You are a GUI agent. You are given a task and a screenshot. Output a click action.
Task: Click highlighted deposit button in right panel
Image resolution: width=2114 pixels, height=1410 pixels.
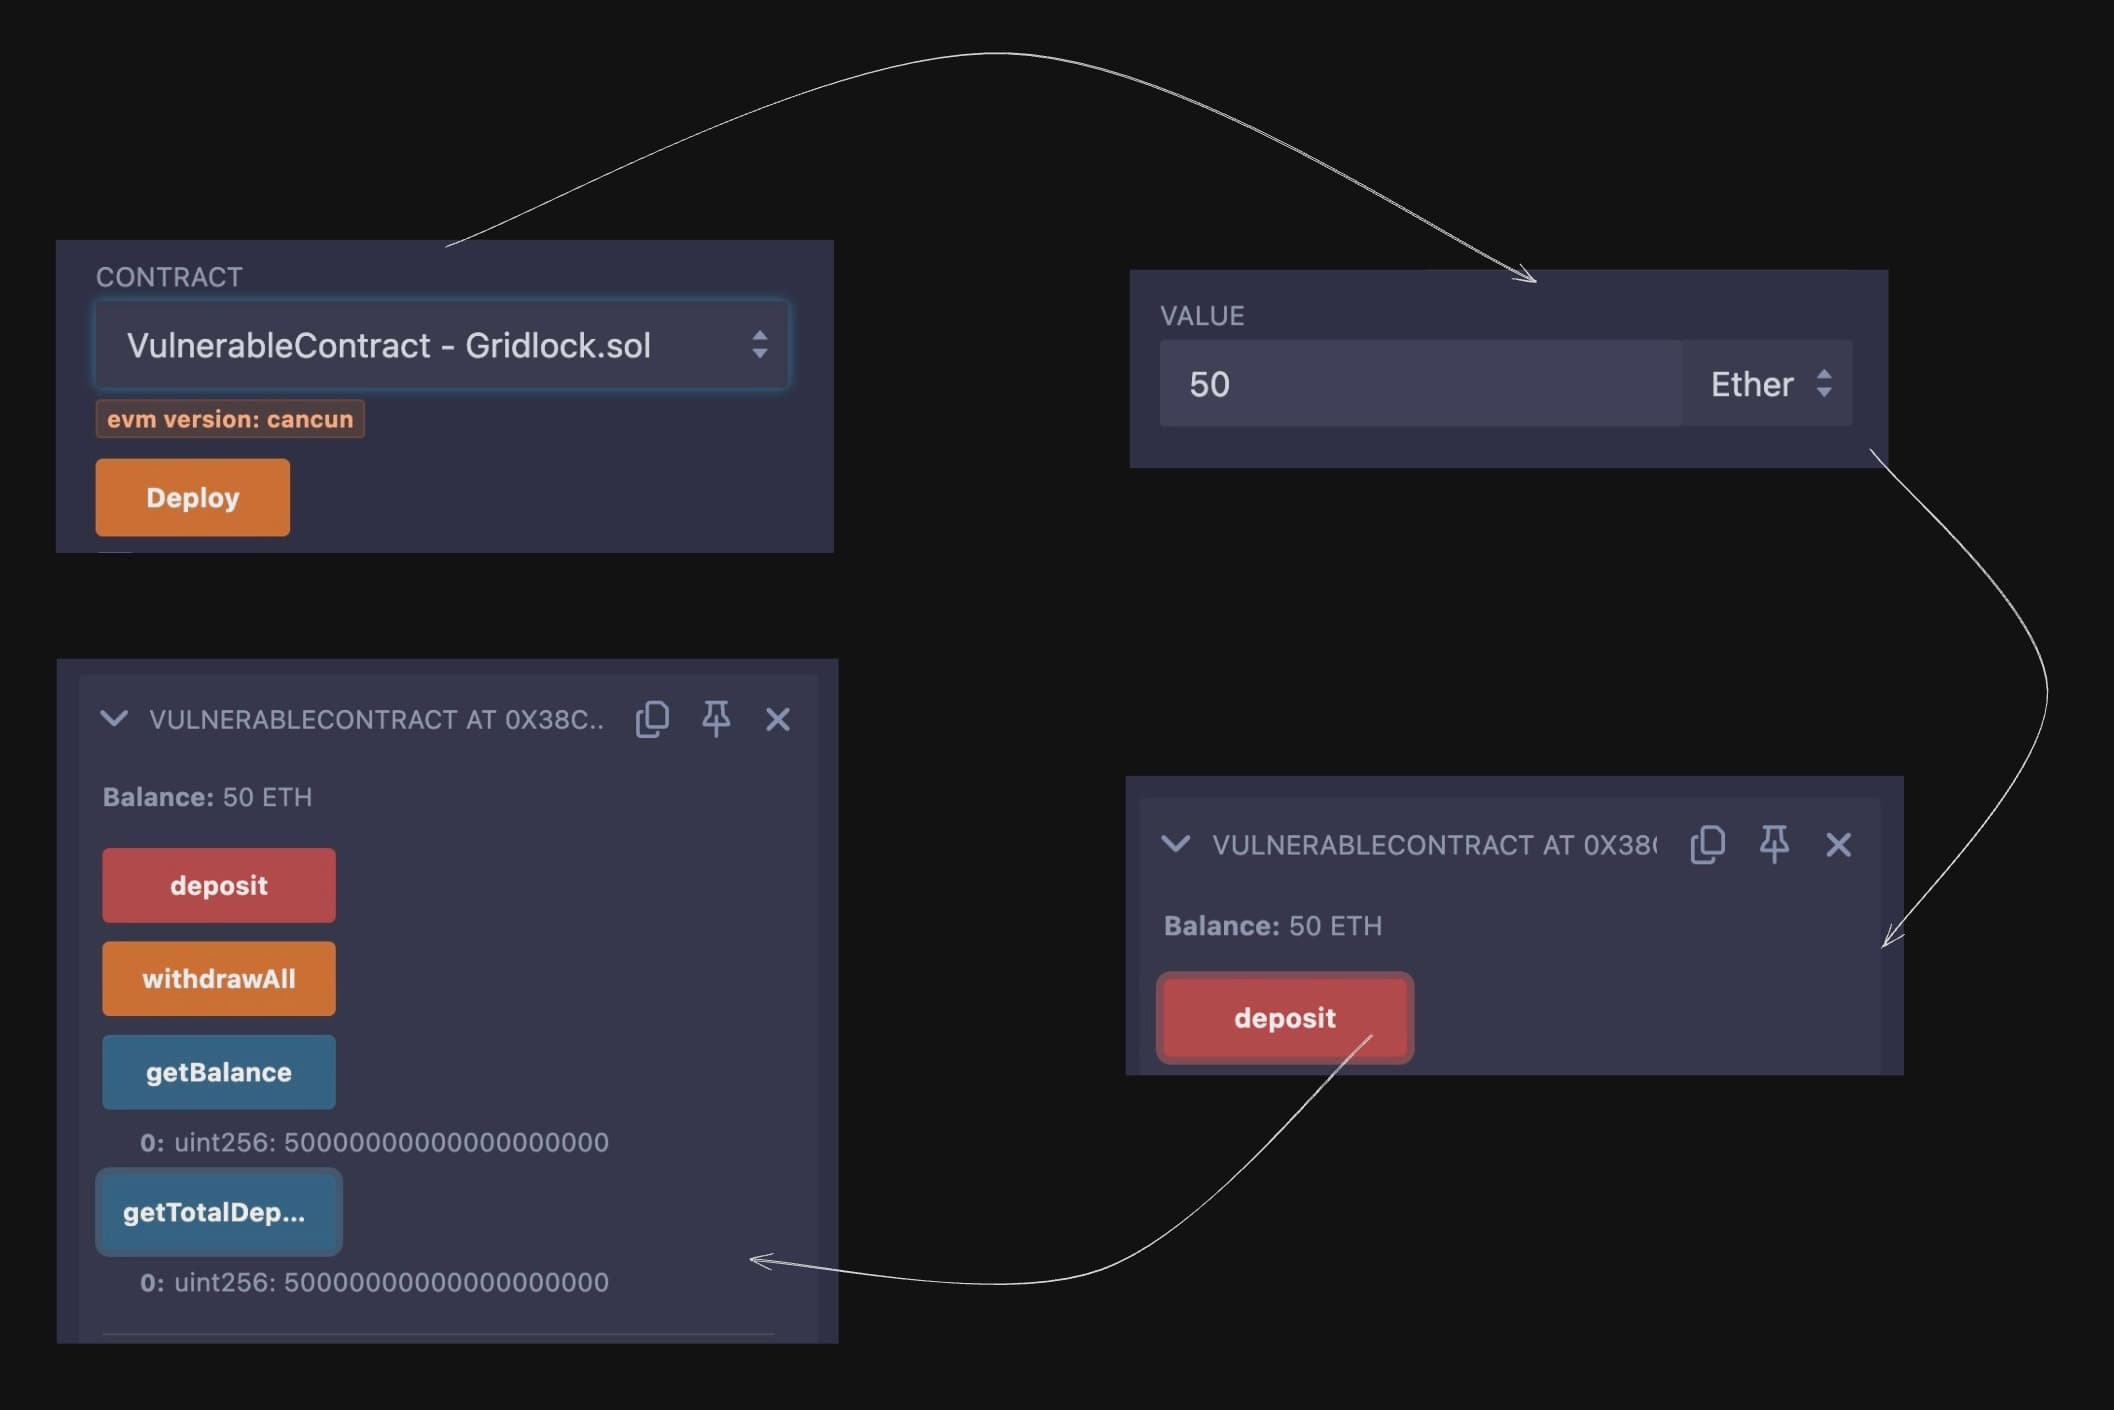tap(1284, 1018)
